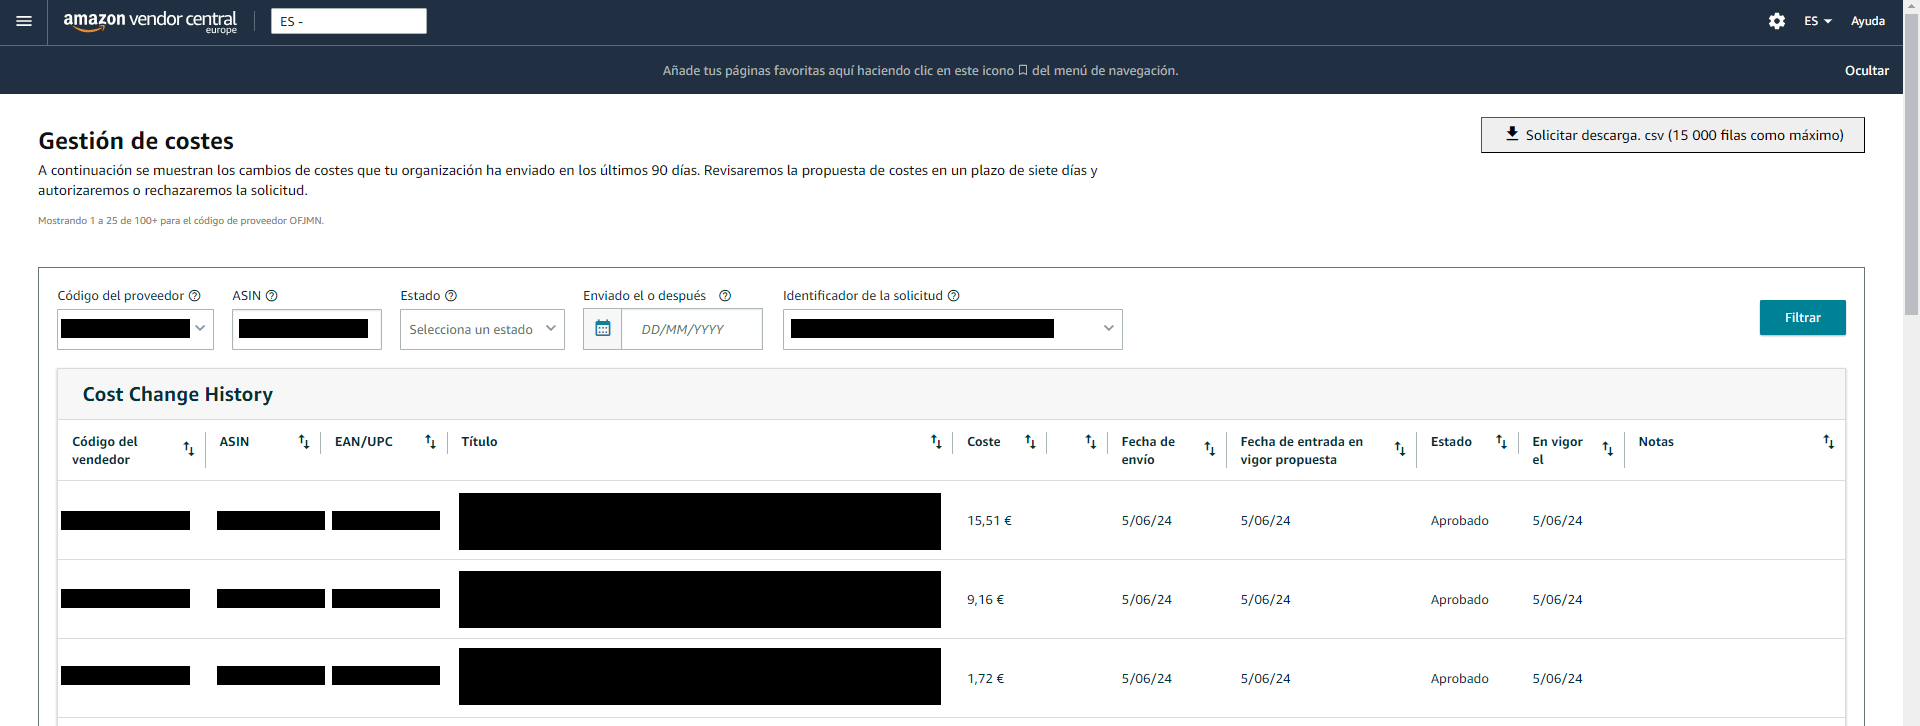The height and width of the screenshot is (726, 1920).
Task: Sort table by Título column arrows
Action: pos(937,442)
